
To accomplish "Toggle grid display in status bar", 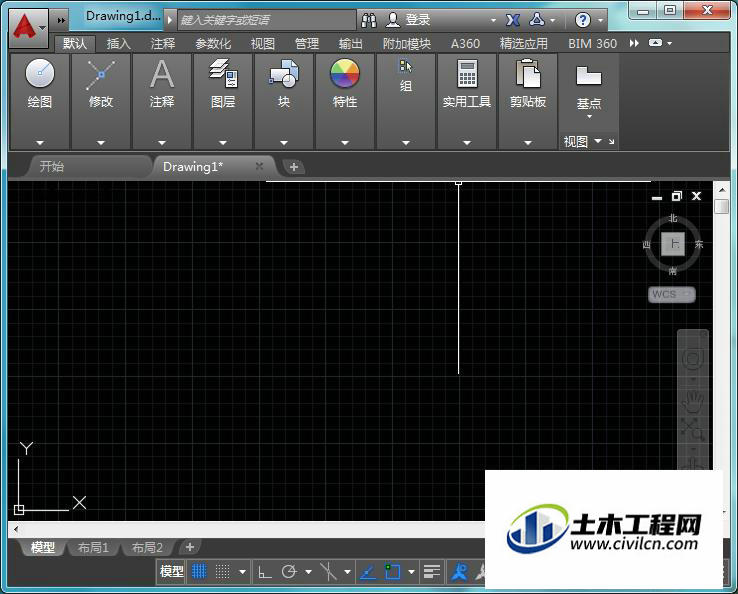I will click(x=199, y=572).
